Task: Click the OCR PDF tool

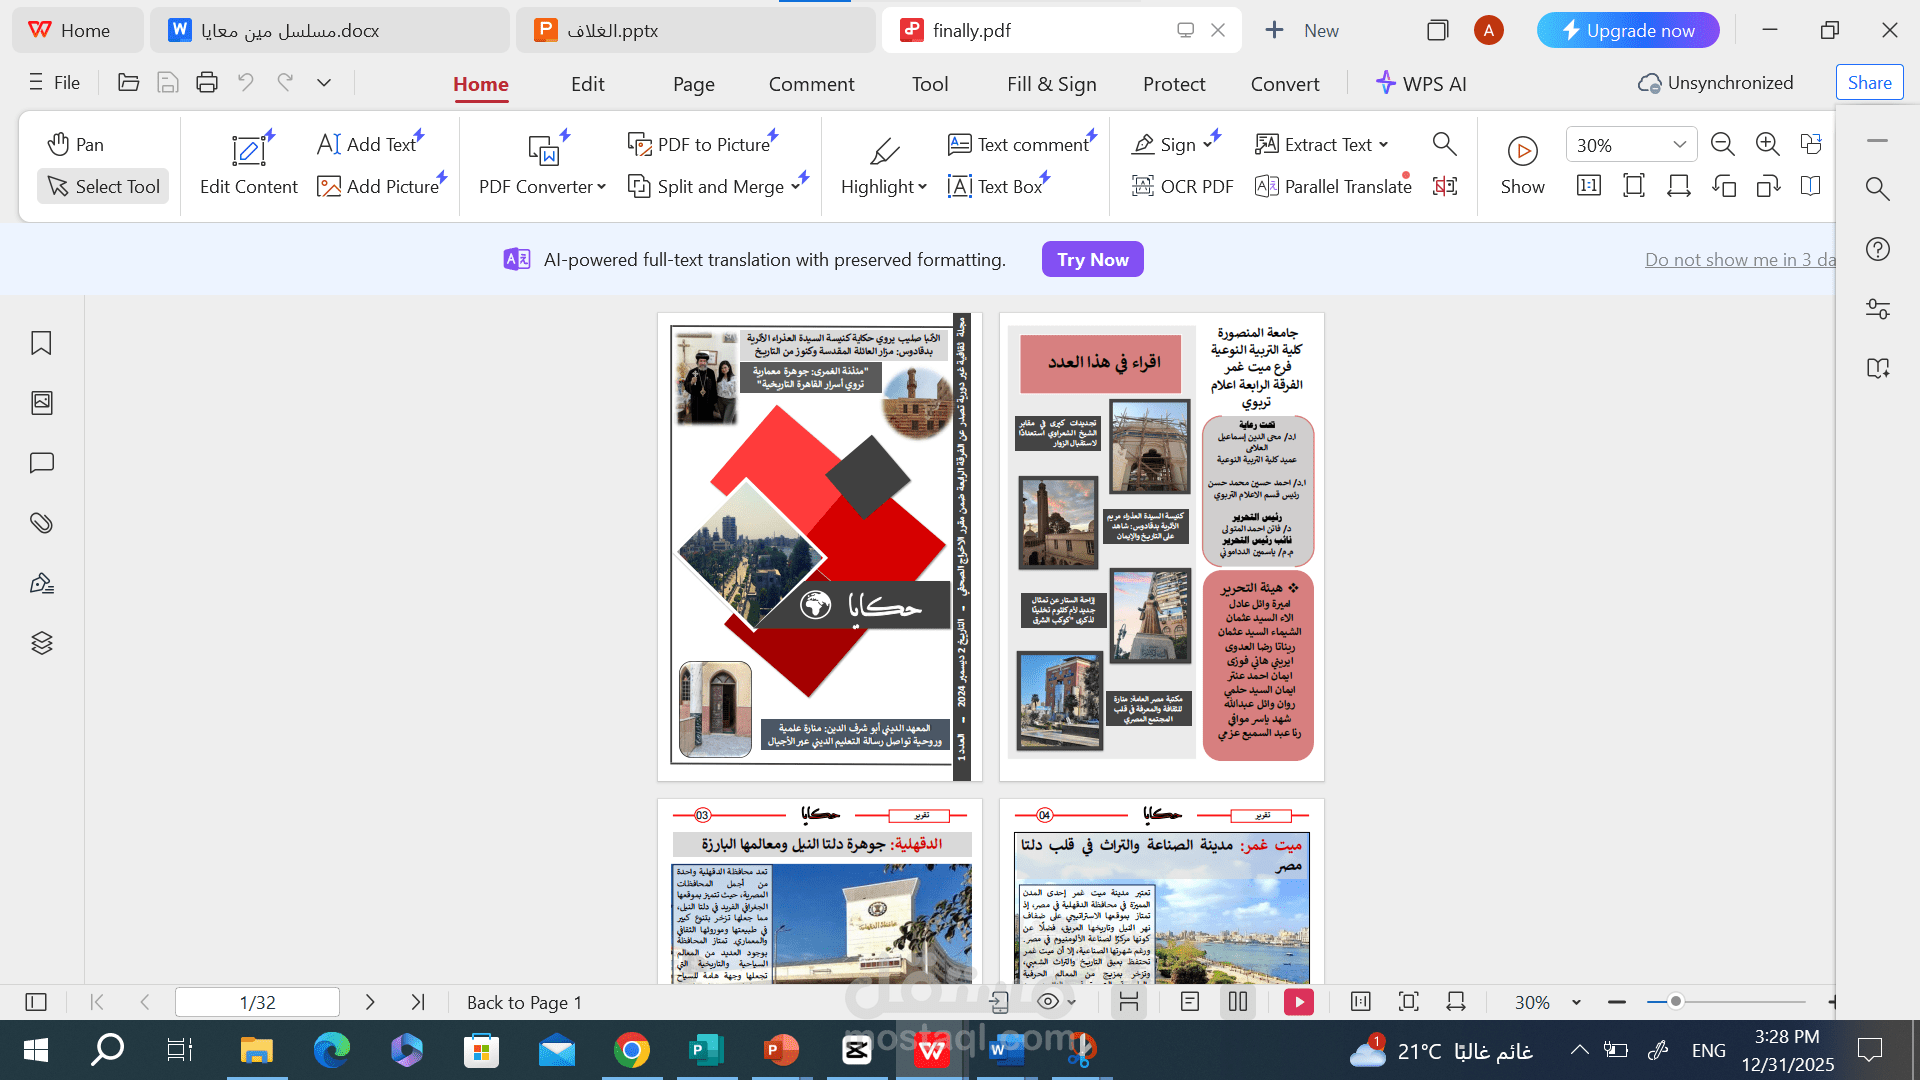Action: click(1182, 186)
